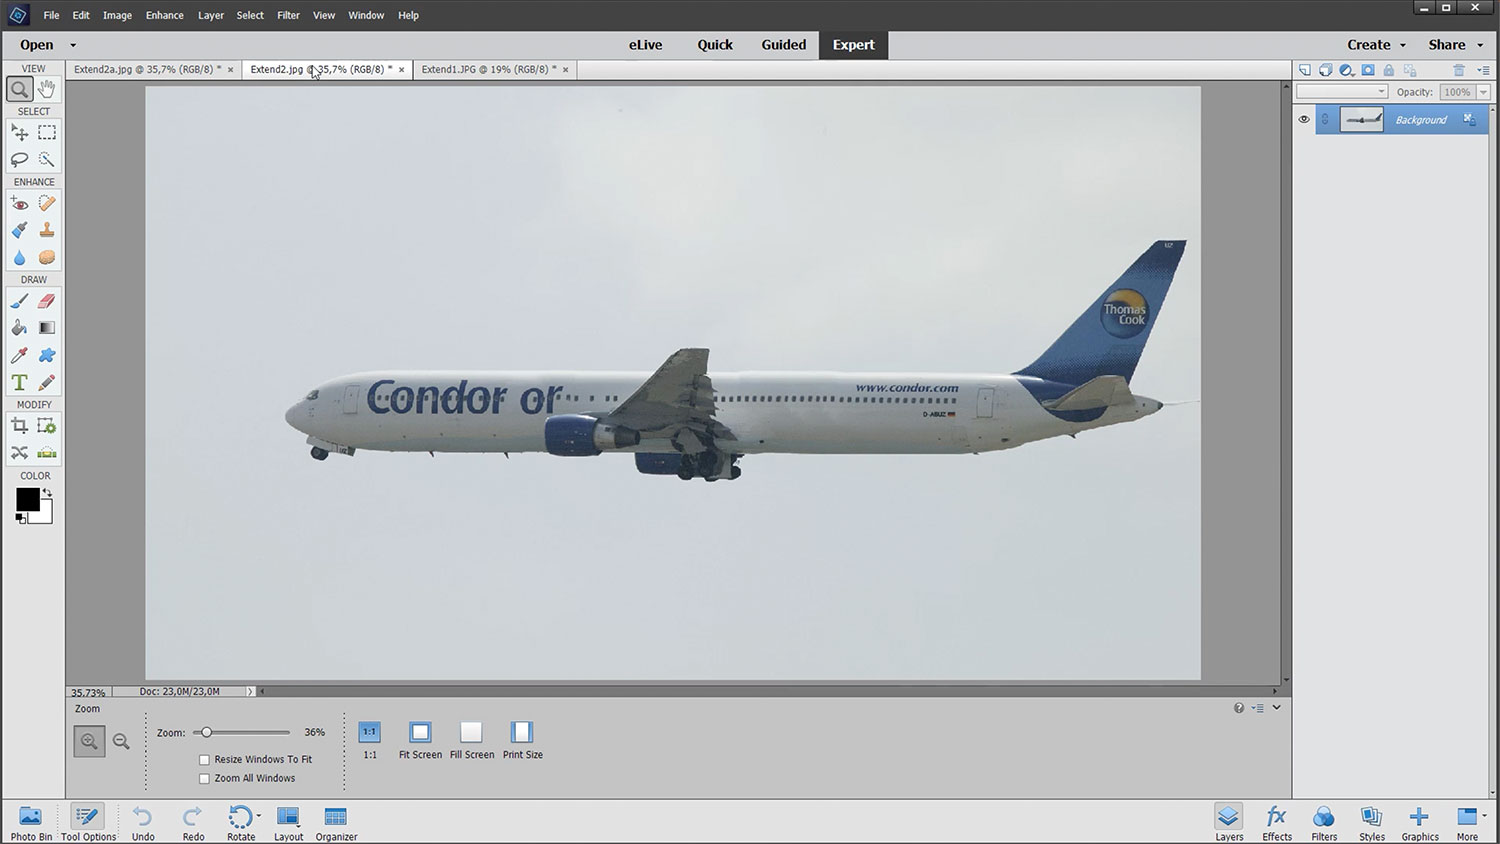Open the layer blend mode dropdown

pyautogui.click(x=1342, y=92)
